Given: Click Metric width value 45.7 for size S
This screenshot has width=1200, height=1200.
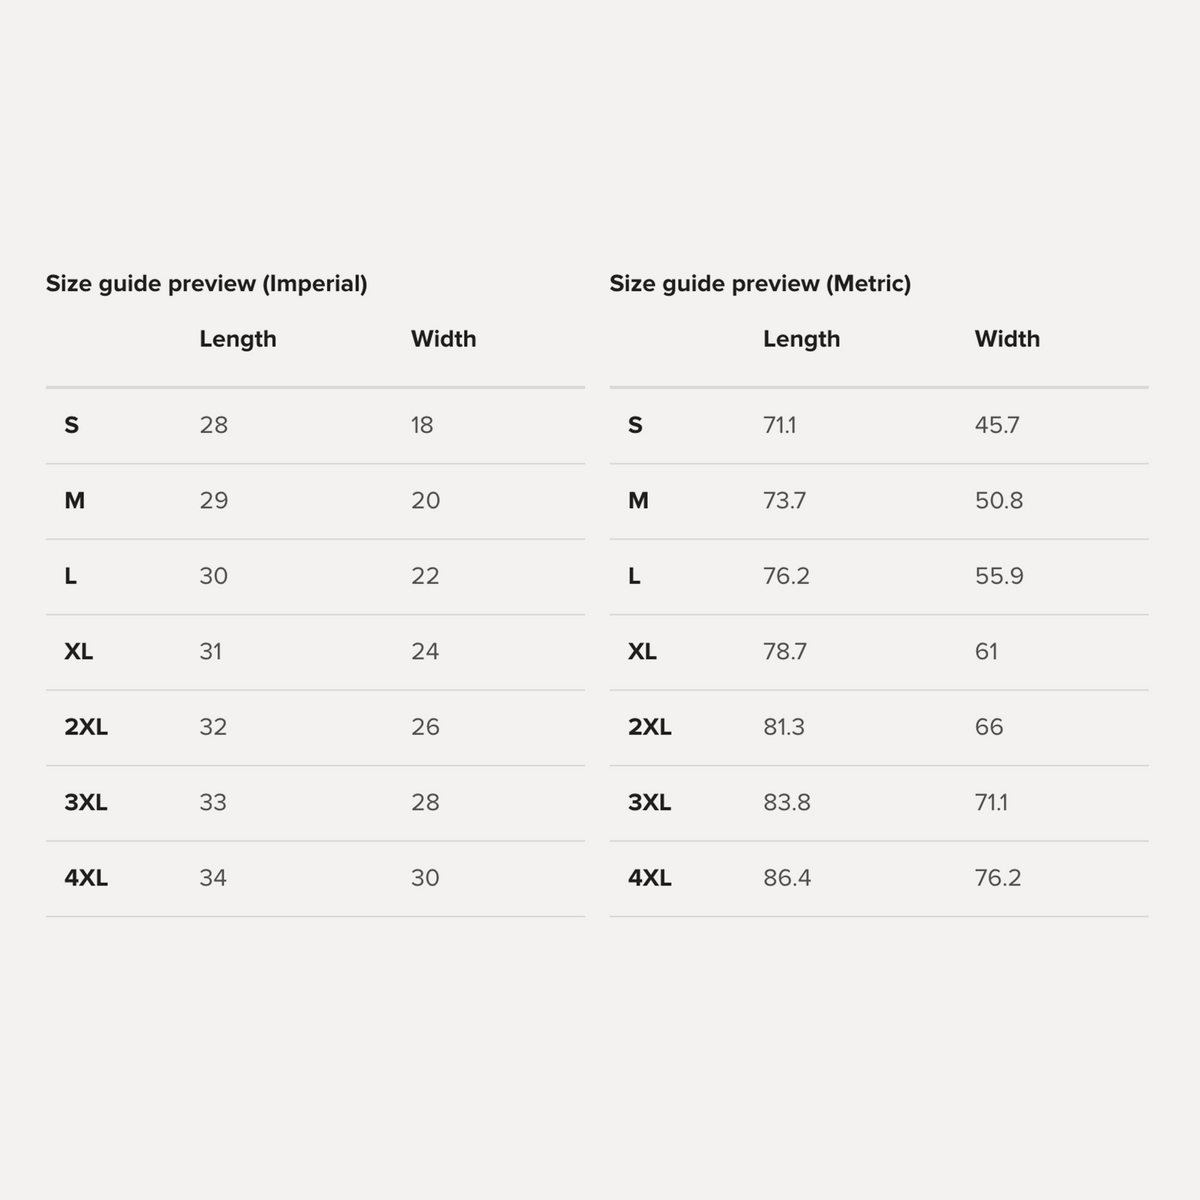Looking at the screenshot, I should tap(998, 425).
